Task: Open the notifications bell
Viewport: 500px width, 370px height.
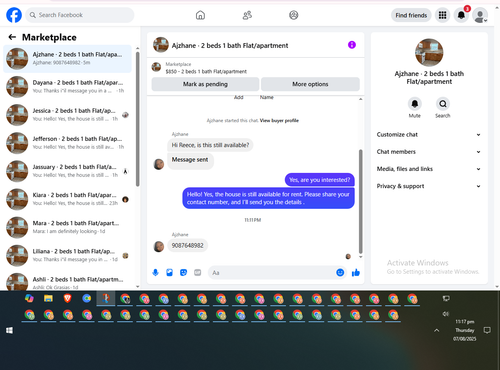Action: coord(461,15)
